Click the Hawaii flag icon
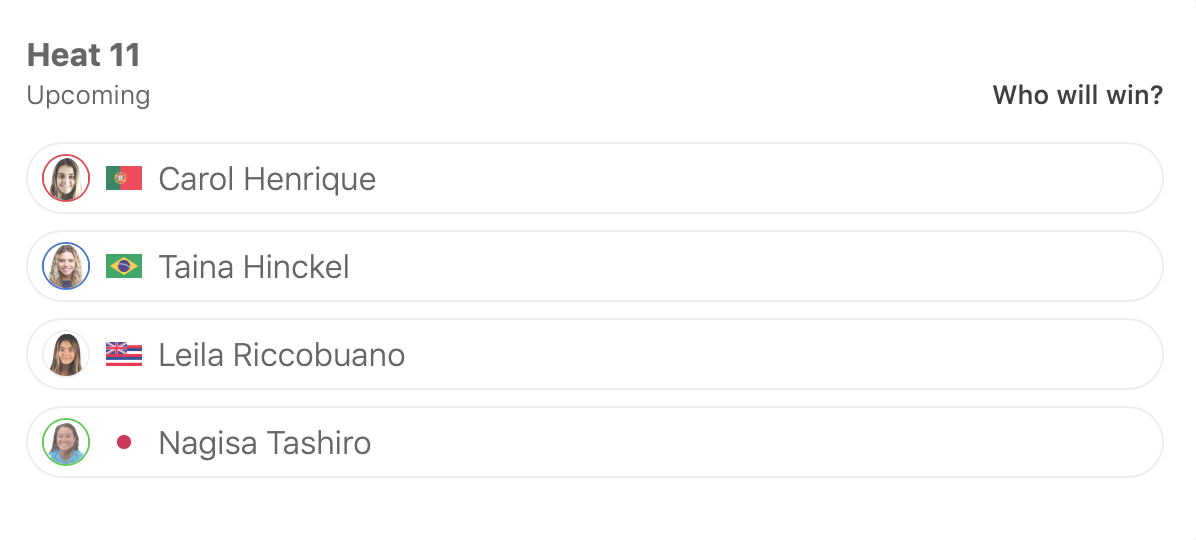Screen dimensions: 1196x540 [x=124, y=355]
